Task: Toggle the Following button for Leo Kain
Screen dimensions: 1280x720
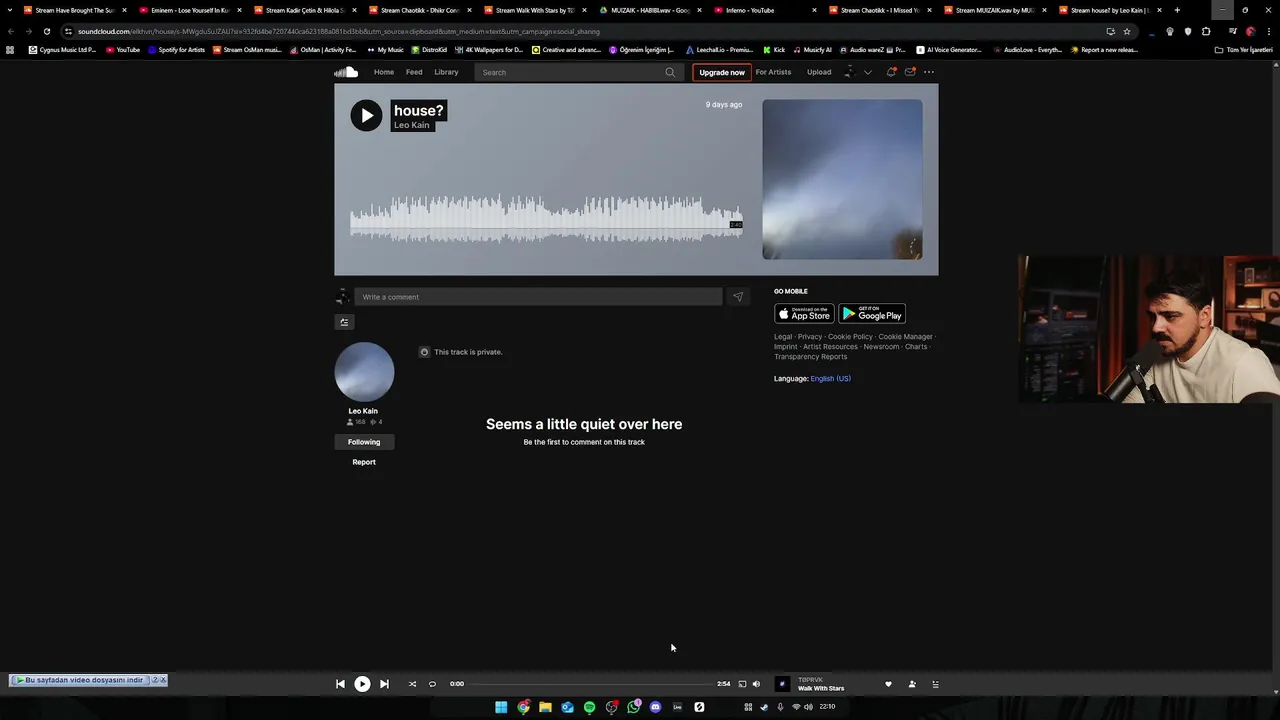Action: point(364,442)
